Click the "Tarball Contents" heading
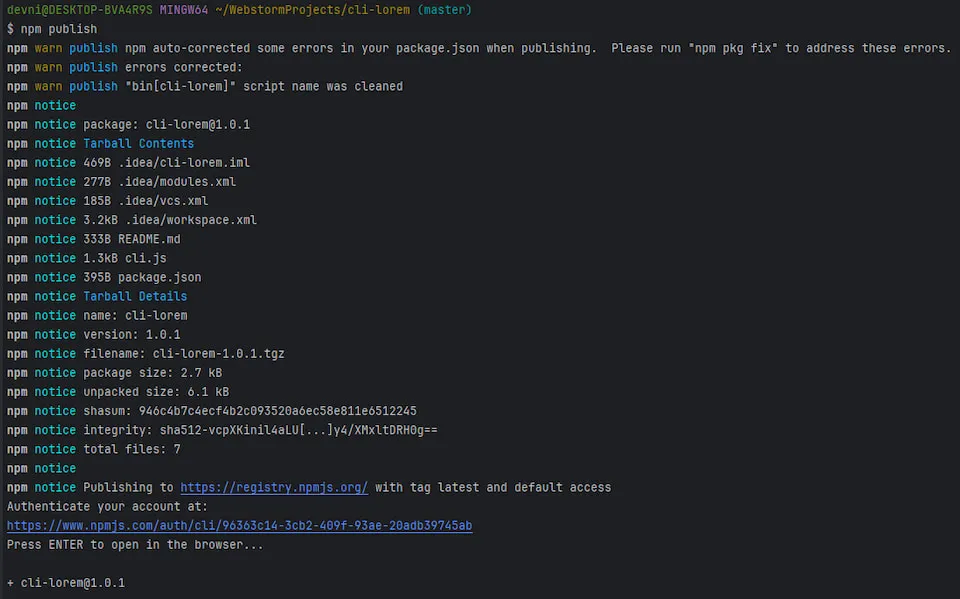 (x=138, y=143)
